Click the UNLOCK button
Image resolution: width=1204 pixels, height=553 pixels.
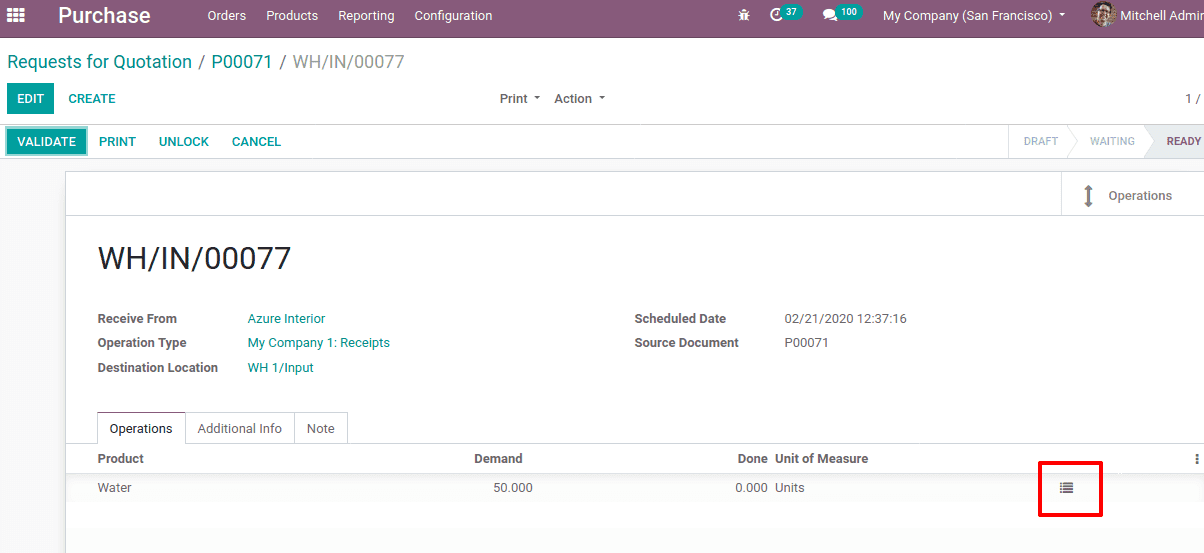[x=184, y=142]
